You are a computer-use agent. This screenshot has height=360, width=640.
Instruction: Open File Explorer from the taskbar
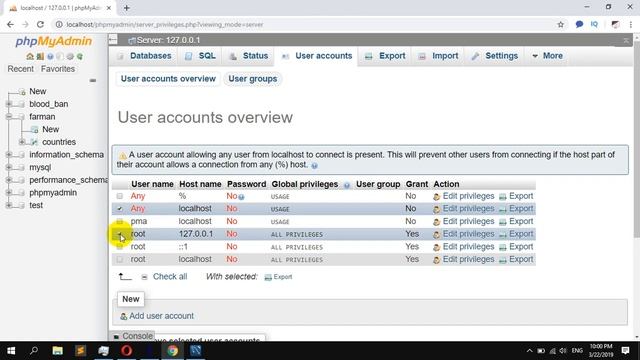tap(58, 351)
